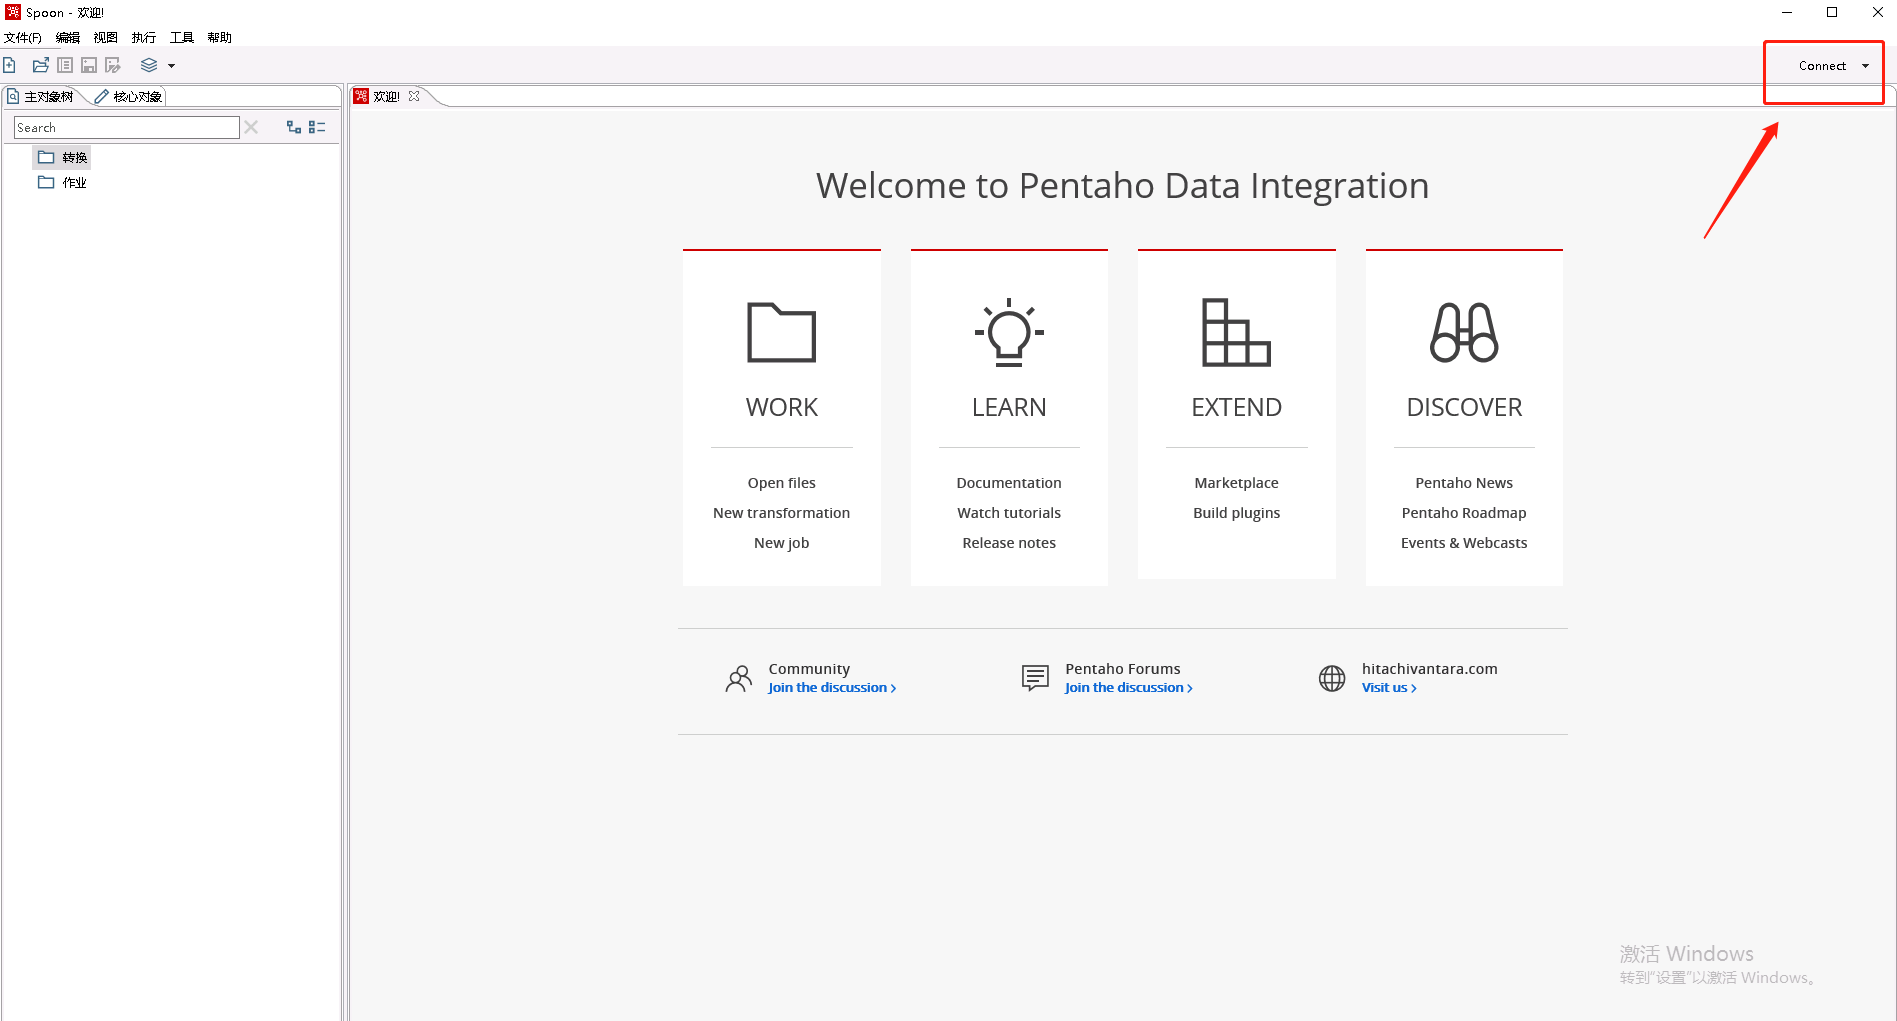This screenshot has height=1021, width=1897.
Task: Open the Pentaho News link
Action: [1464, 483]
